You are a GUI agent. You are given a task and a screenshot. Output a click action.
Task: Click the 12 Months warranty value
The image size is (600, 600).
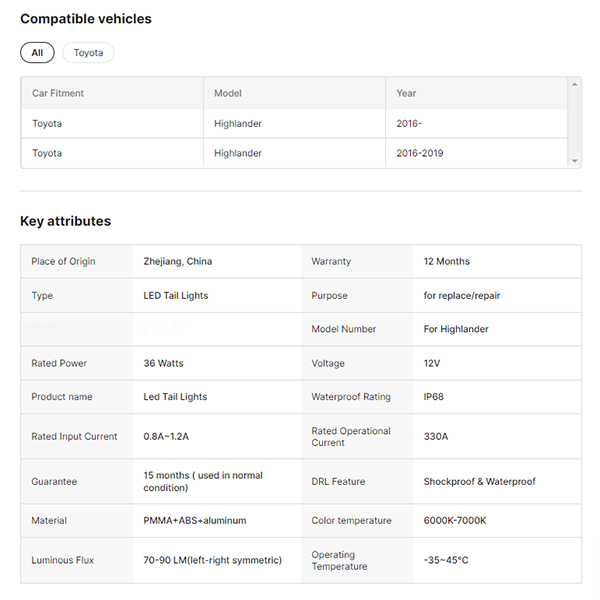[x=446, y=262]
